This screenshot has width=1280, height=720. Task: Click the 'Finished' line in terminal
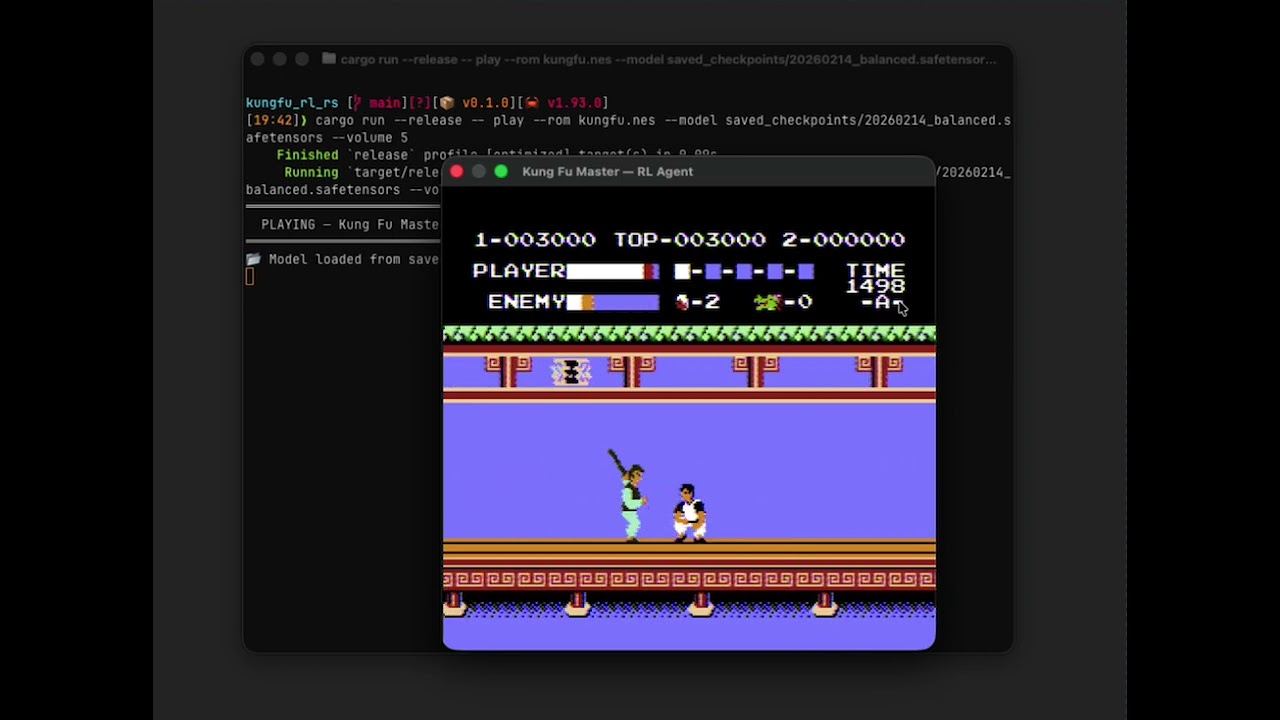497,155
